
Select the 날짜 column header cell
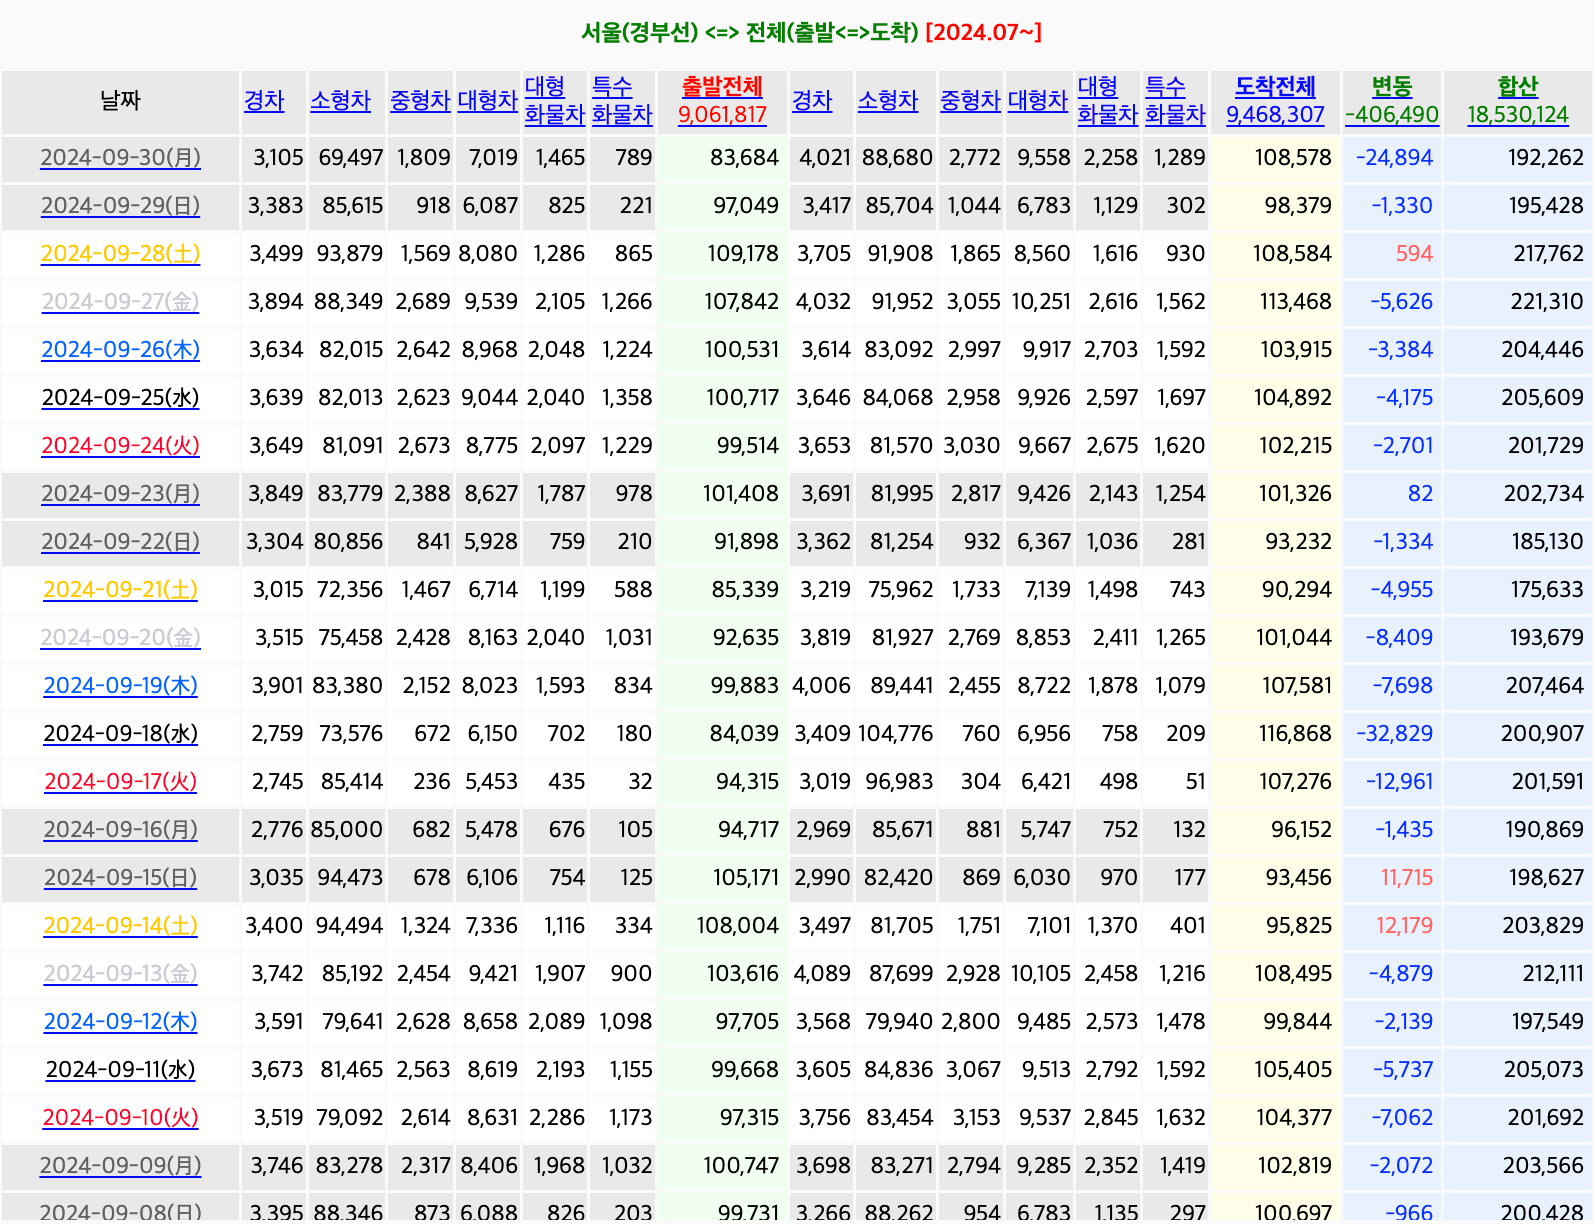pos(120,102)
